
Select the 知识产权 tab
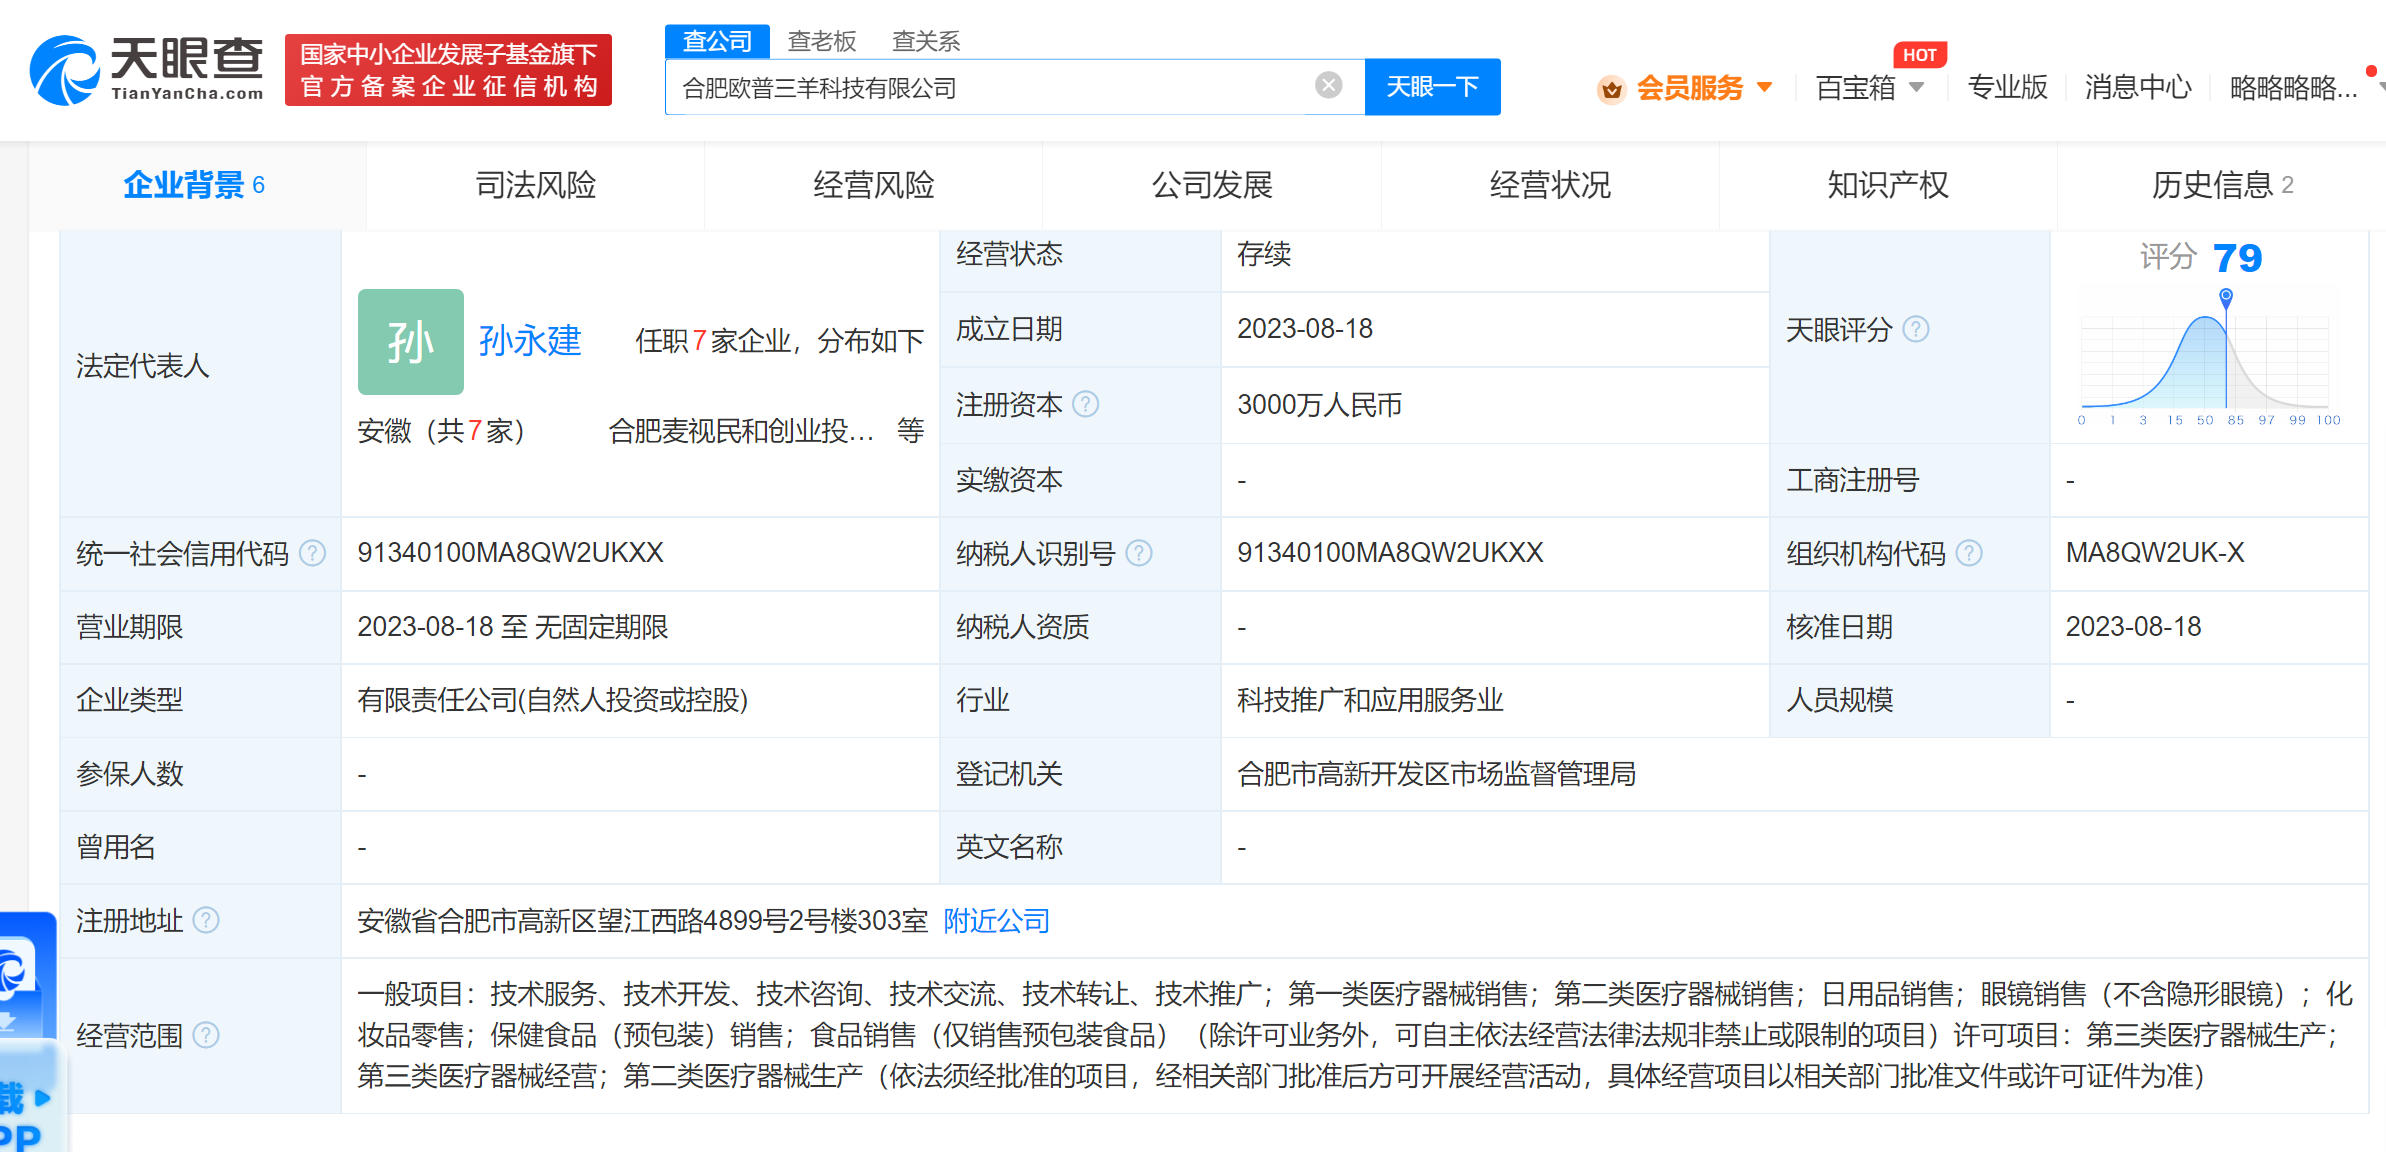[1887, 185]
